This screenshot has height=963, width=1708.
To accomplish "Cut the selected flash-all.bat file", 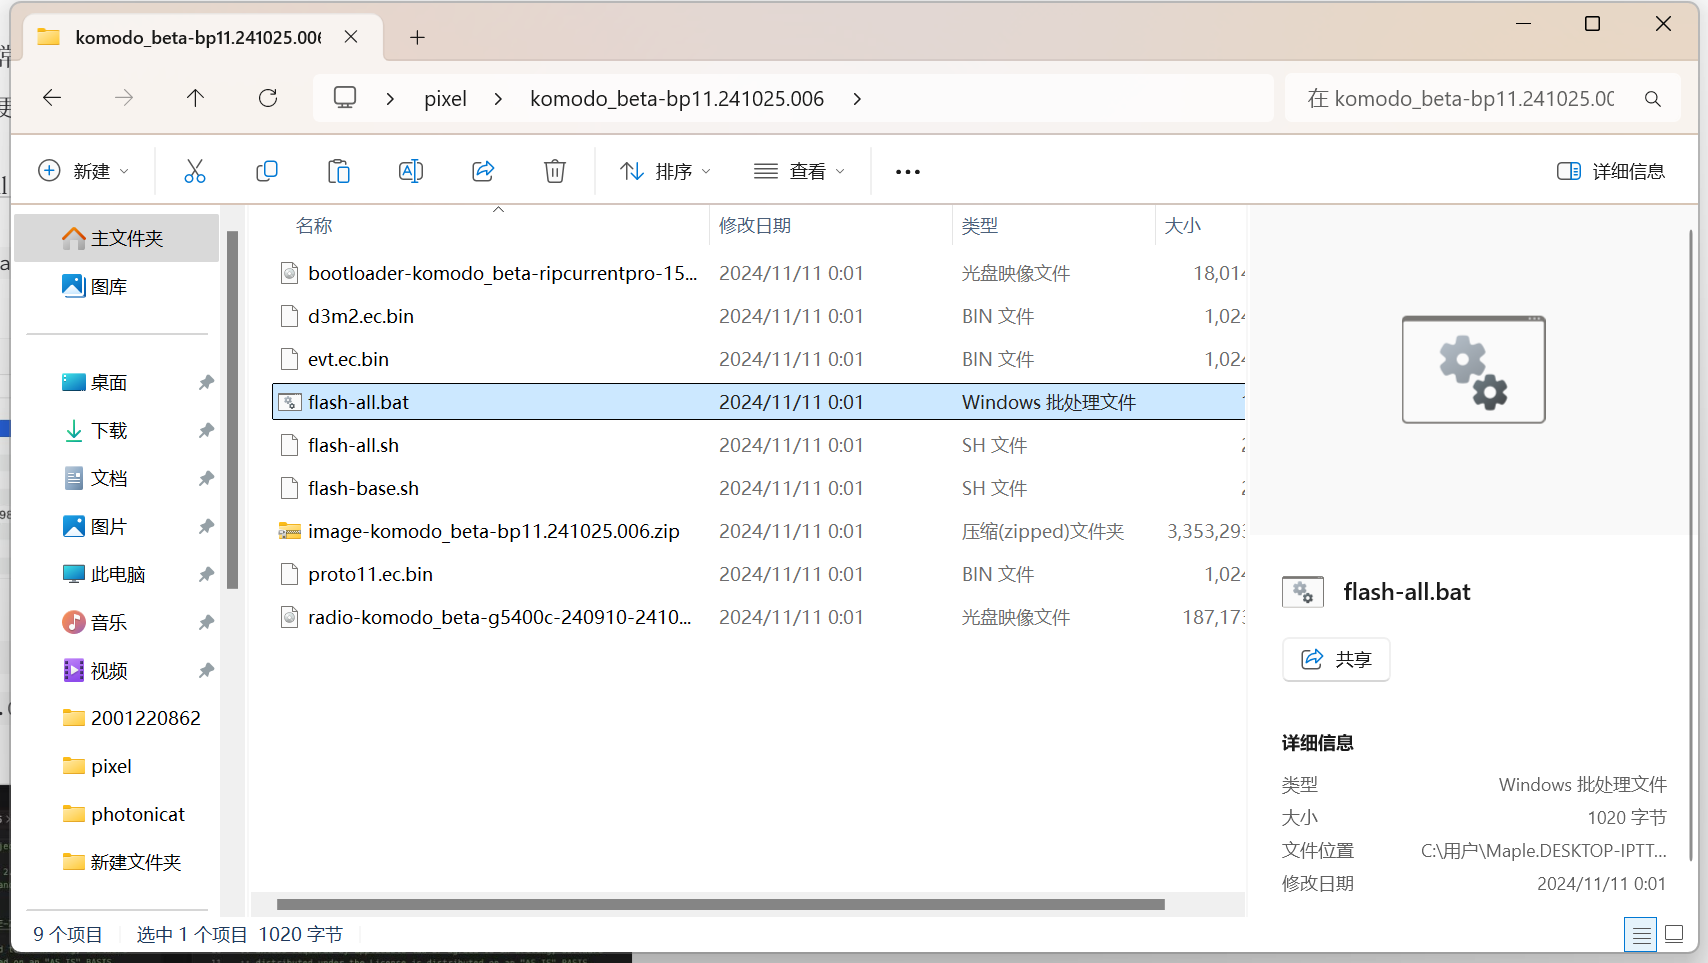I will (x=194, y=170).
